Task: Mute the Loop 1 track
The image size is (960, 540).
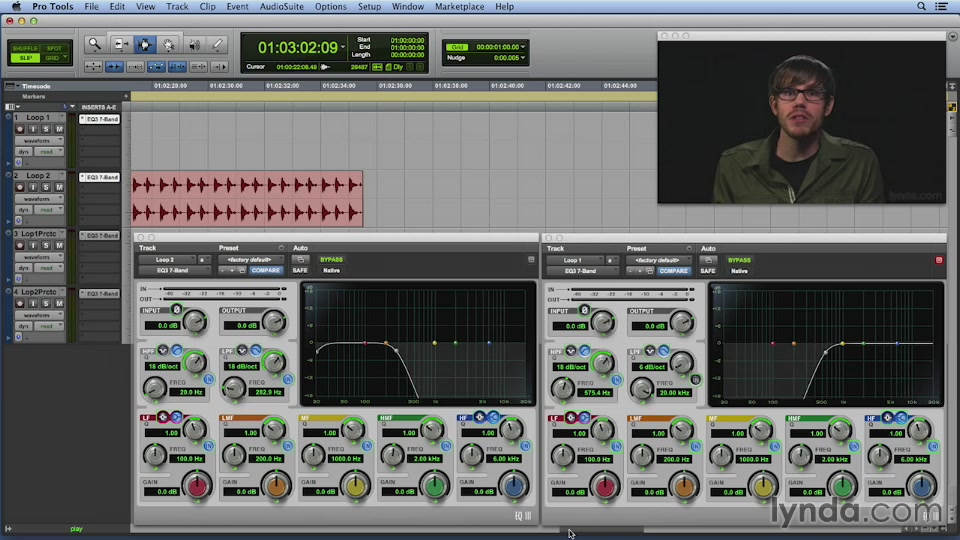Action: point(59,129)
